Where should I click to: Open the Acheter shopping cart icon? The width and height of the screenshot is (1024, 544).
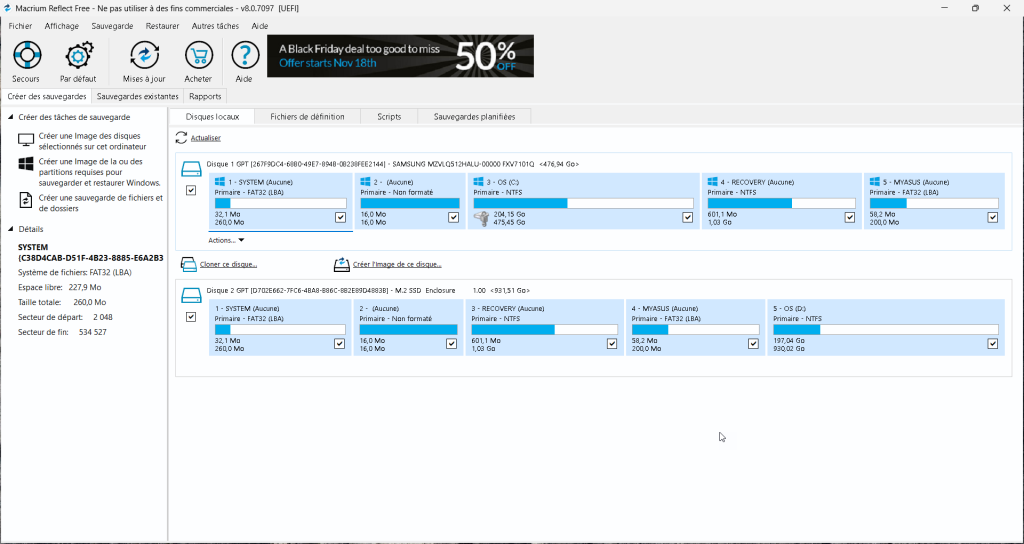198,56
